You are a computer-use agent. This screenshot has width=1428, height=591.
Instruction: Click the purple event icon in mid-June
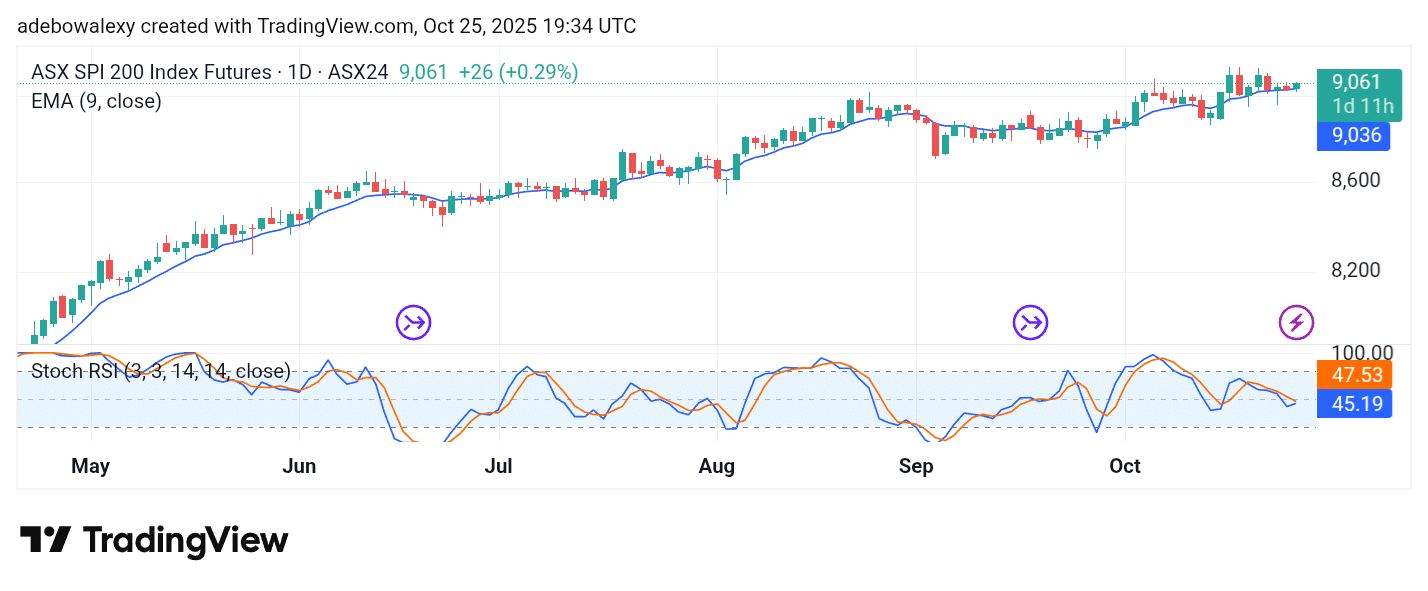(x=413, y=322)
